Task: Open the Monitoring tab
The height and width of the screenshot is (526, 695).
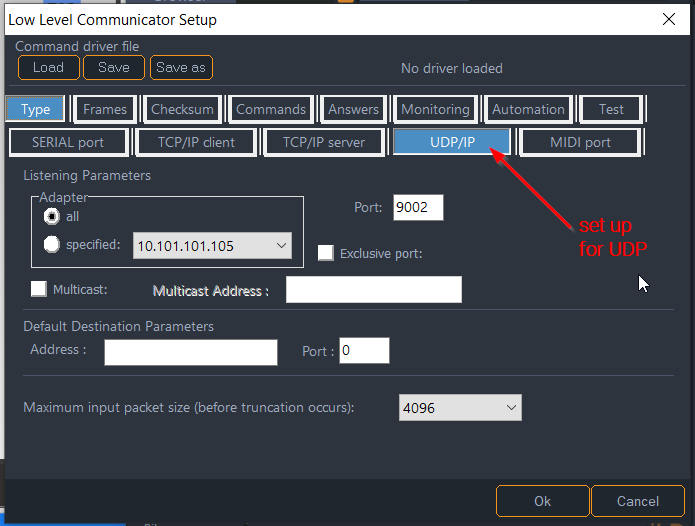Action: 435,109
